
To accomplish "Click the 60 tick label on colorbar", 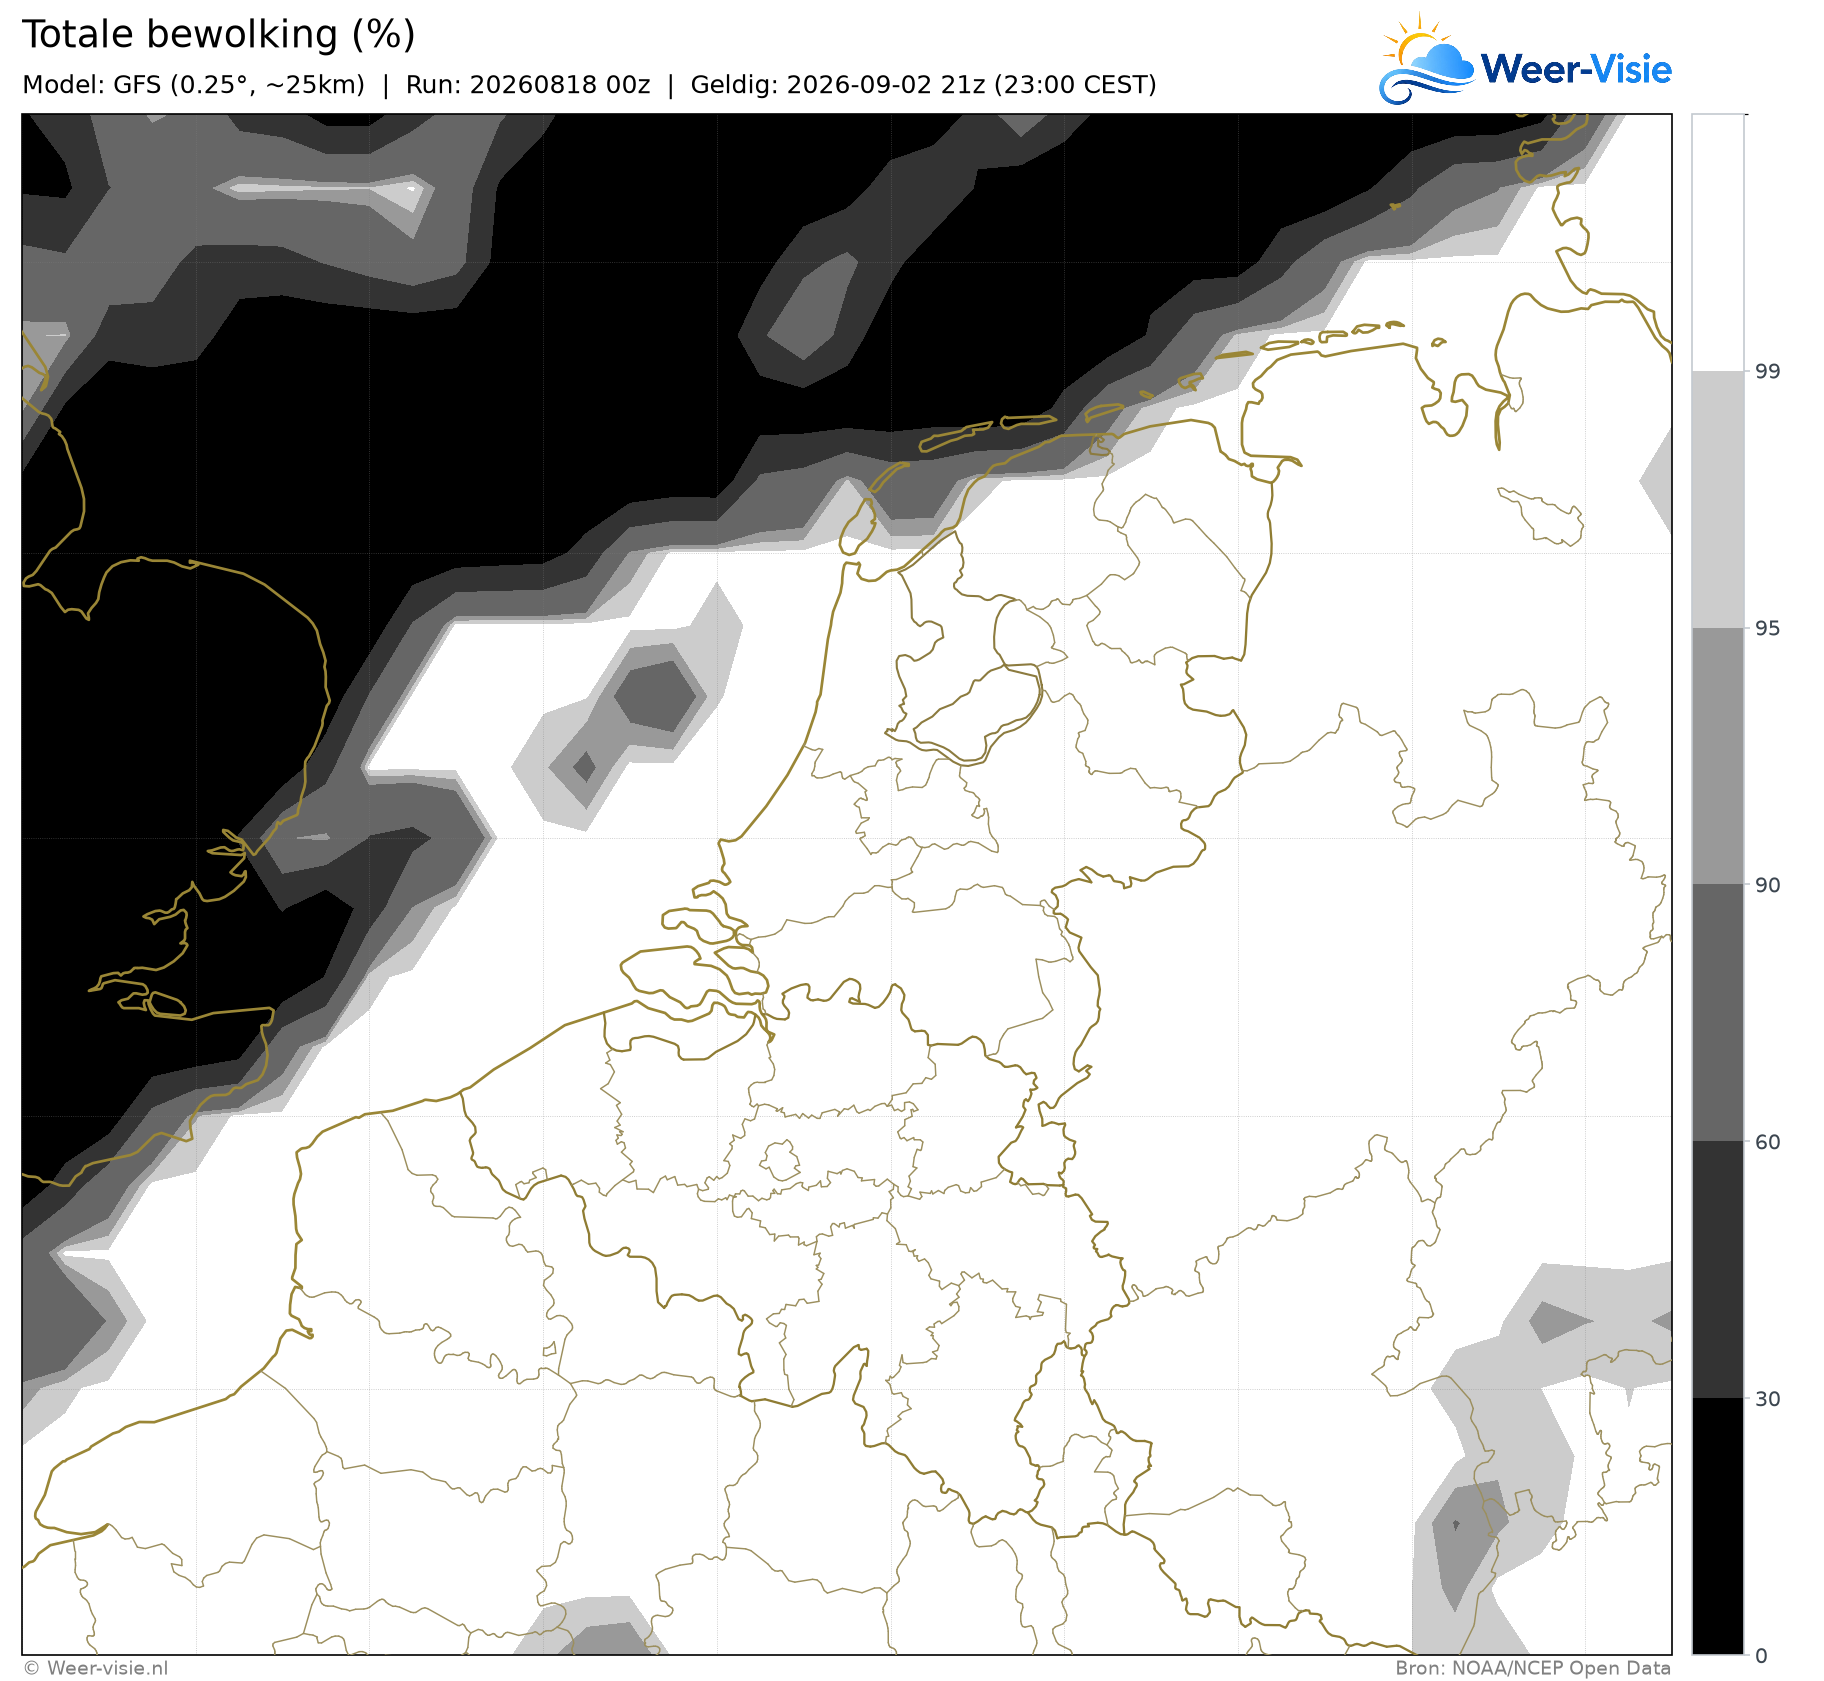I will coord(1768,1142).
